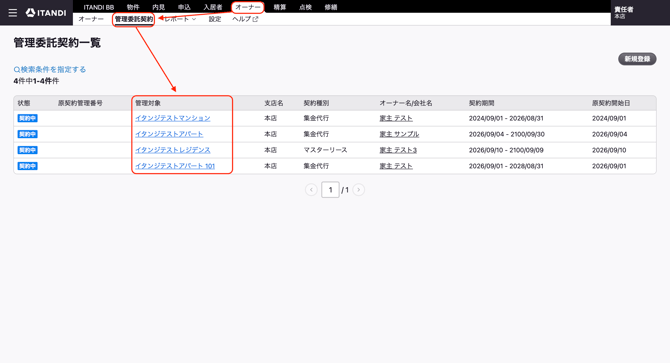Click 契約中 badge in first row
Image resolution: width=670 pixels, height=363 pixels.
coord(27,118)
